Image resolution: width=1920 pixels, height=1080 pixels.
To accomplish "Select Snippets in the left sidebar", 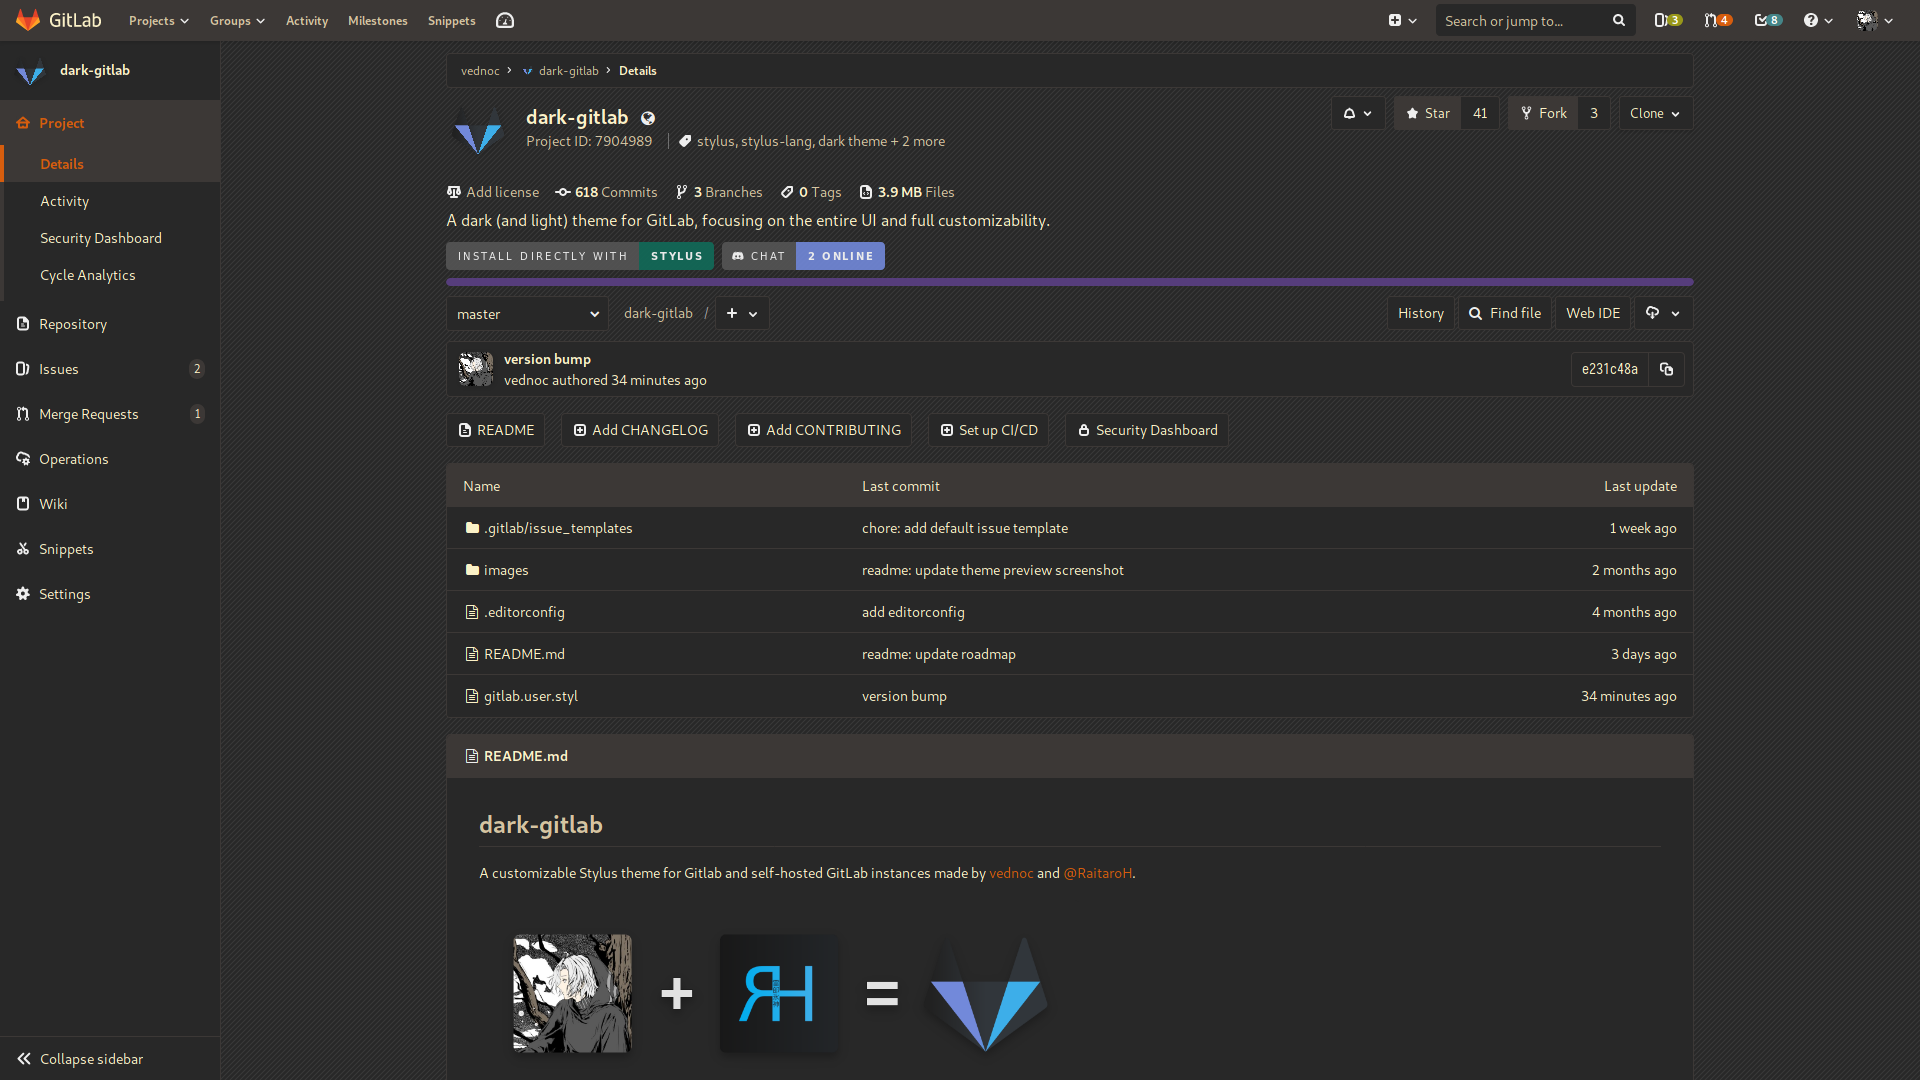I will pos(67,549).
